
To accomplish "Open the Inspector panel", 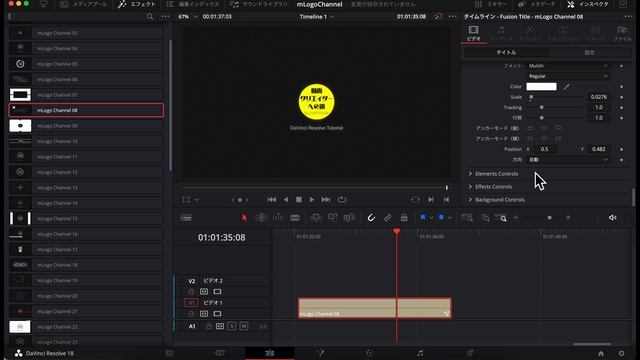I will point(587,4).
